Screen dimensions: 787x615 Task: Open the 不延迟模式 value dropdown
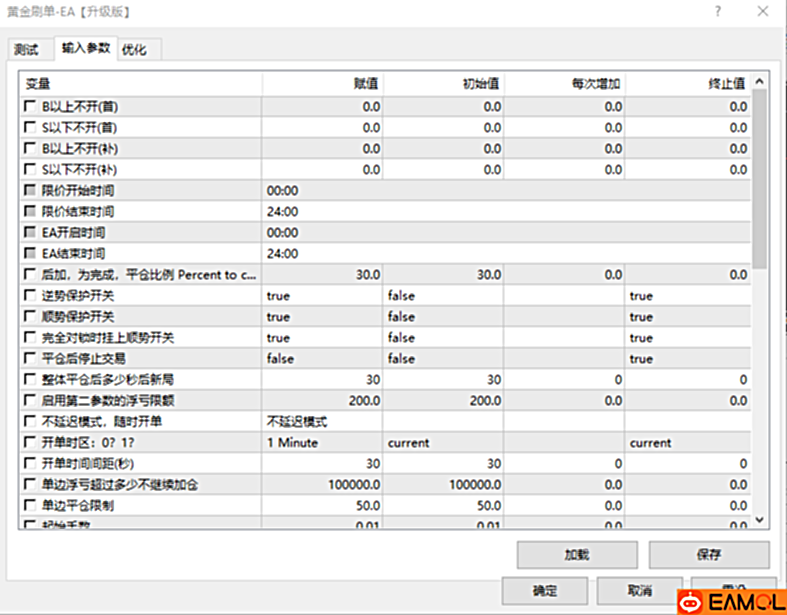pos(322,422)
